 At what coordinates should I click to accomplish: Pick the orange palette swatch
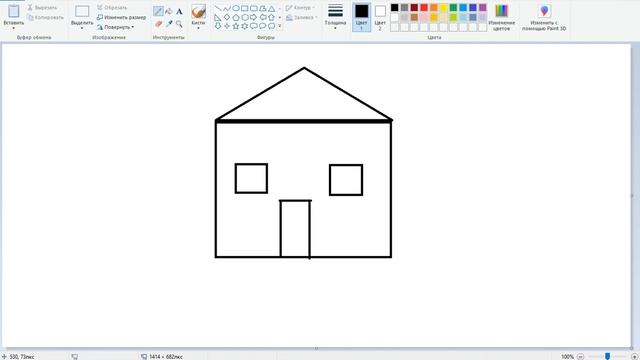434,7
